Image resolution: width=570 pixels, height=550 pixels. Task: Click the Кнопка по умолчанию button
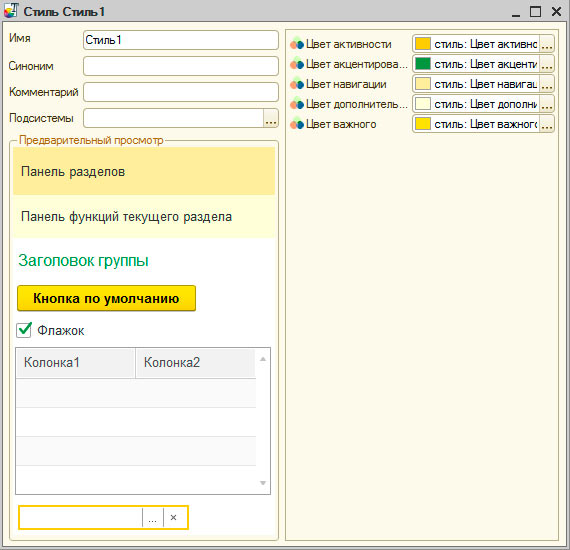click(106, 298)
